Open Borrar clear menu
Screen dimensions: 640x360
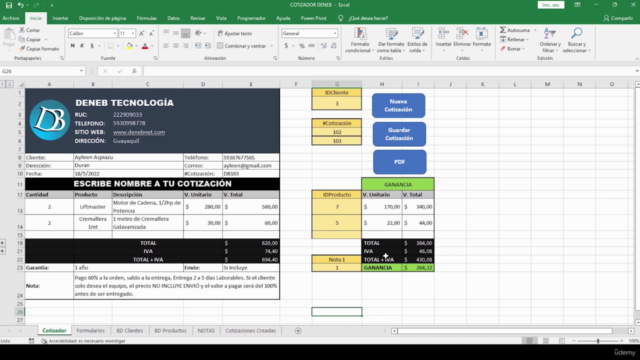512,49
